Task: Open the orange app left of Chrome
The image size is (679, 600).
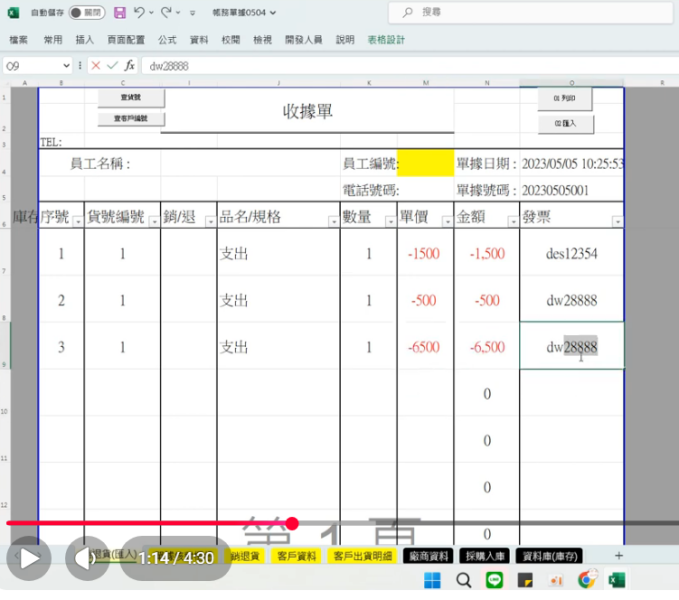Action: (x=556, y=580)
